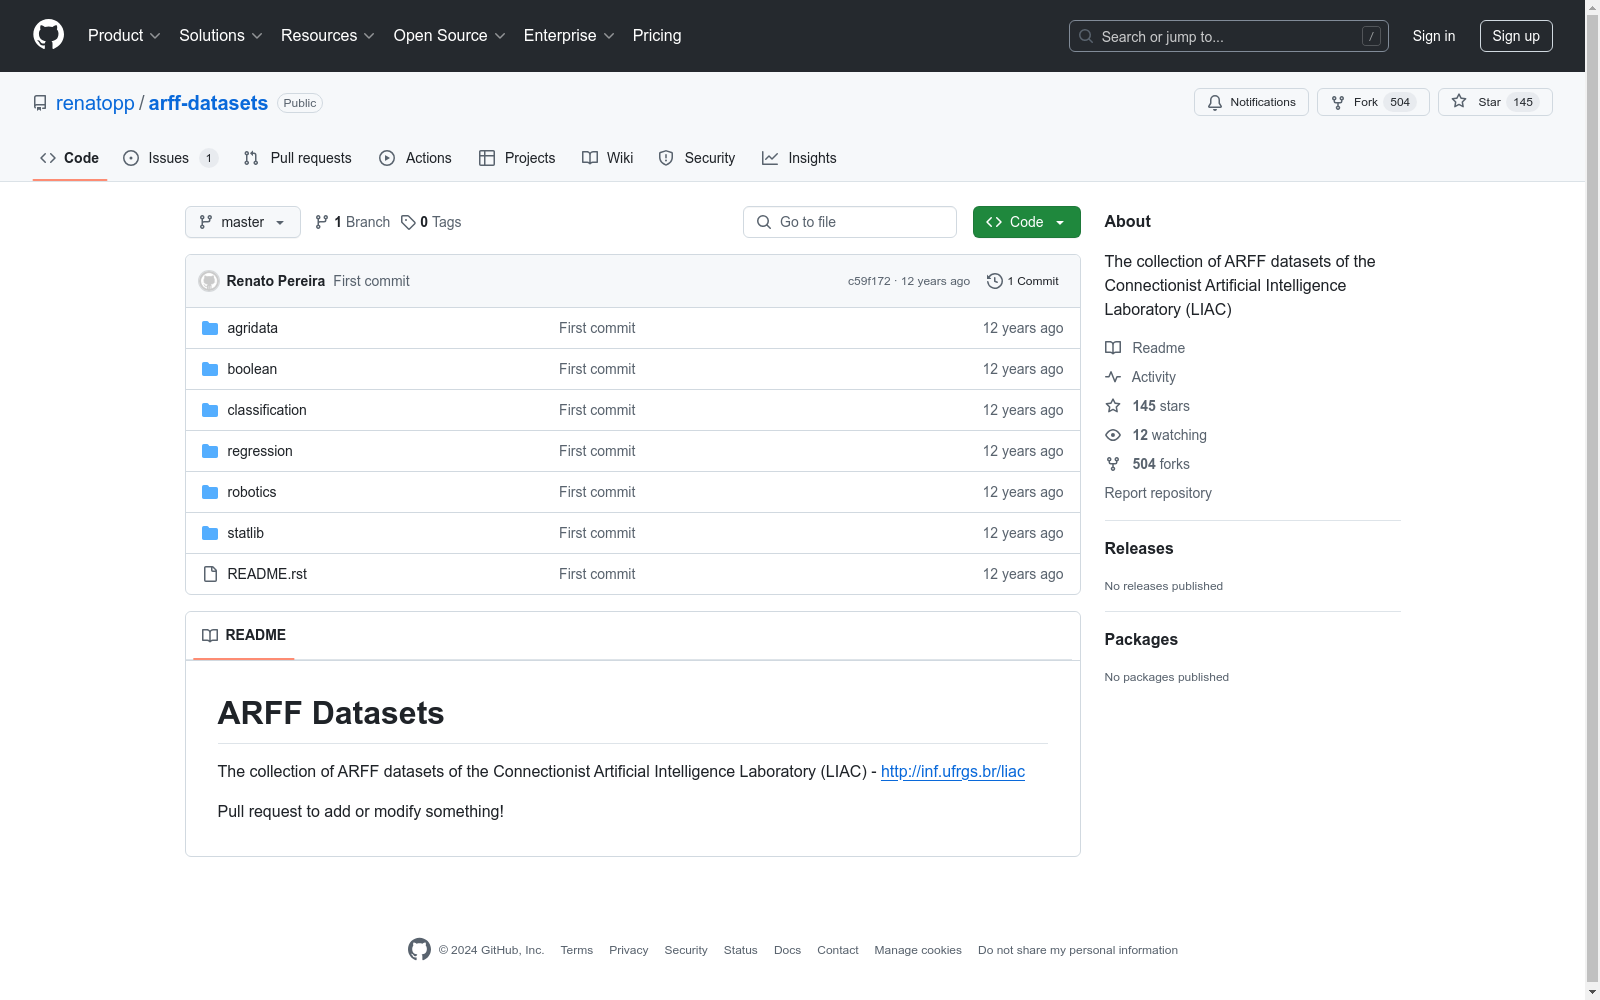Open the http://inf.ufrgs.br/liac link
This screenshot has height=1000, width=1600.
[x=953, y=771]
